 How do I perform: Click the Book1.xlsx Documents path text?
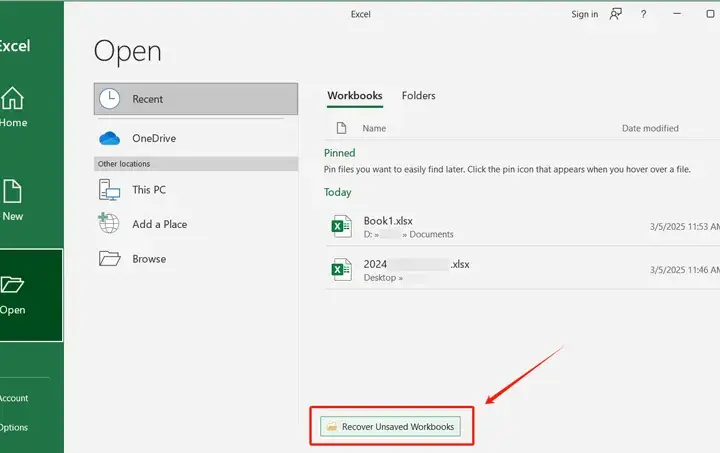[x=408, y=235]
